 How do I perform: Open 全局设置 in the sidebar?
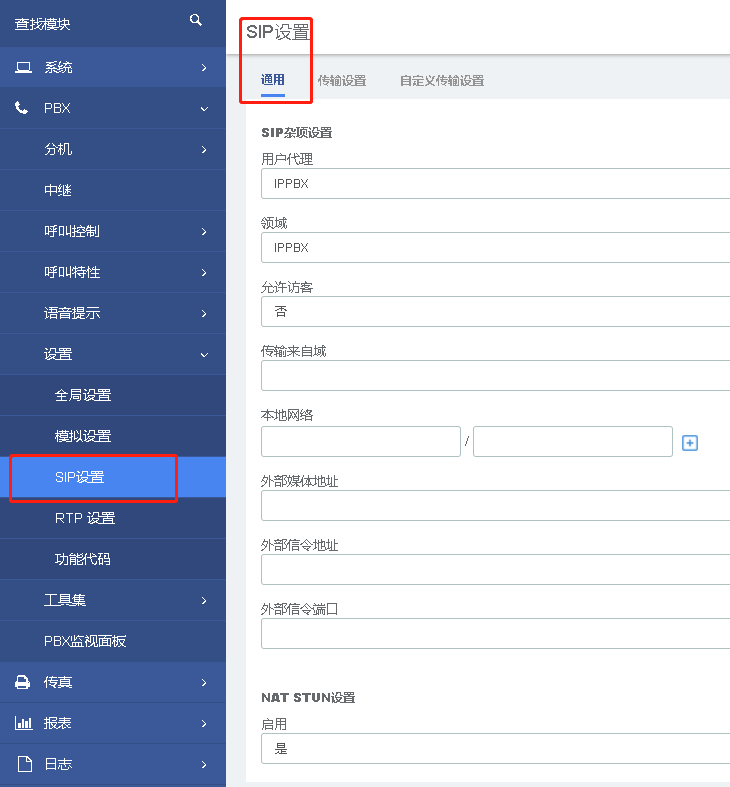[x=113, y=395]
